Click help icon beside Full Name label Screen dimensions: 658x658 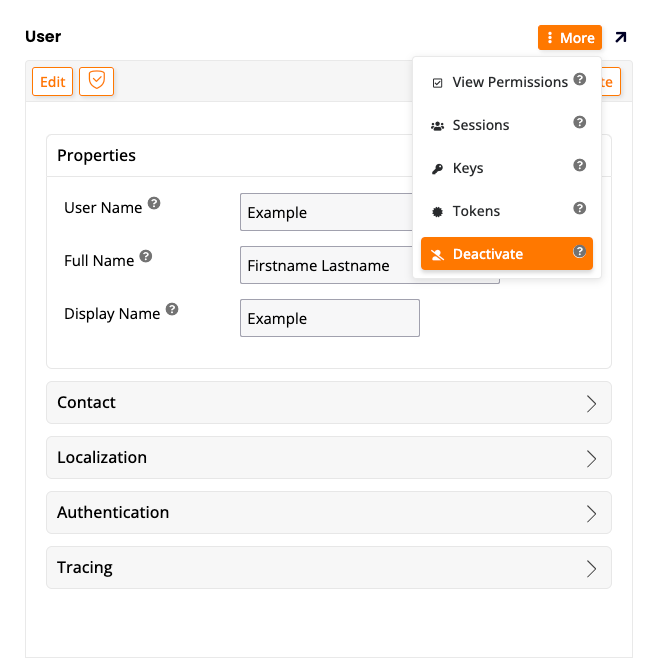(146, 257)
